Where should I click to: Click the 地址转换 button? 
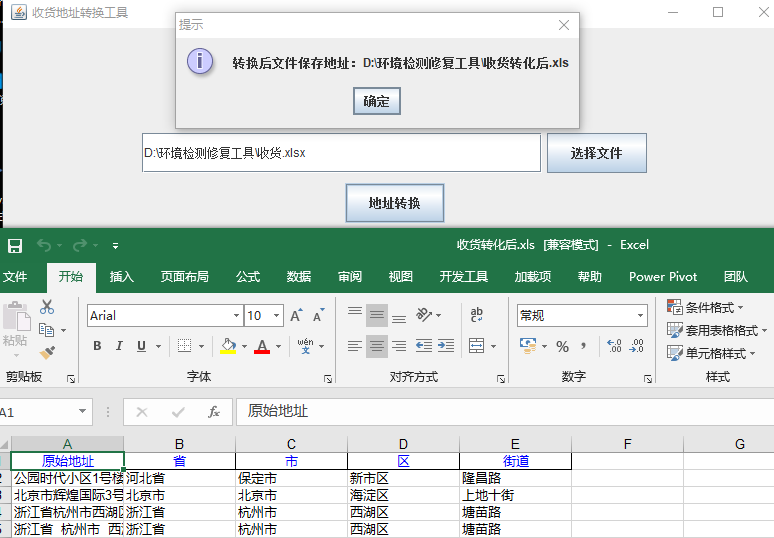395,203
